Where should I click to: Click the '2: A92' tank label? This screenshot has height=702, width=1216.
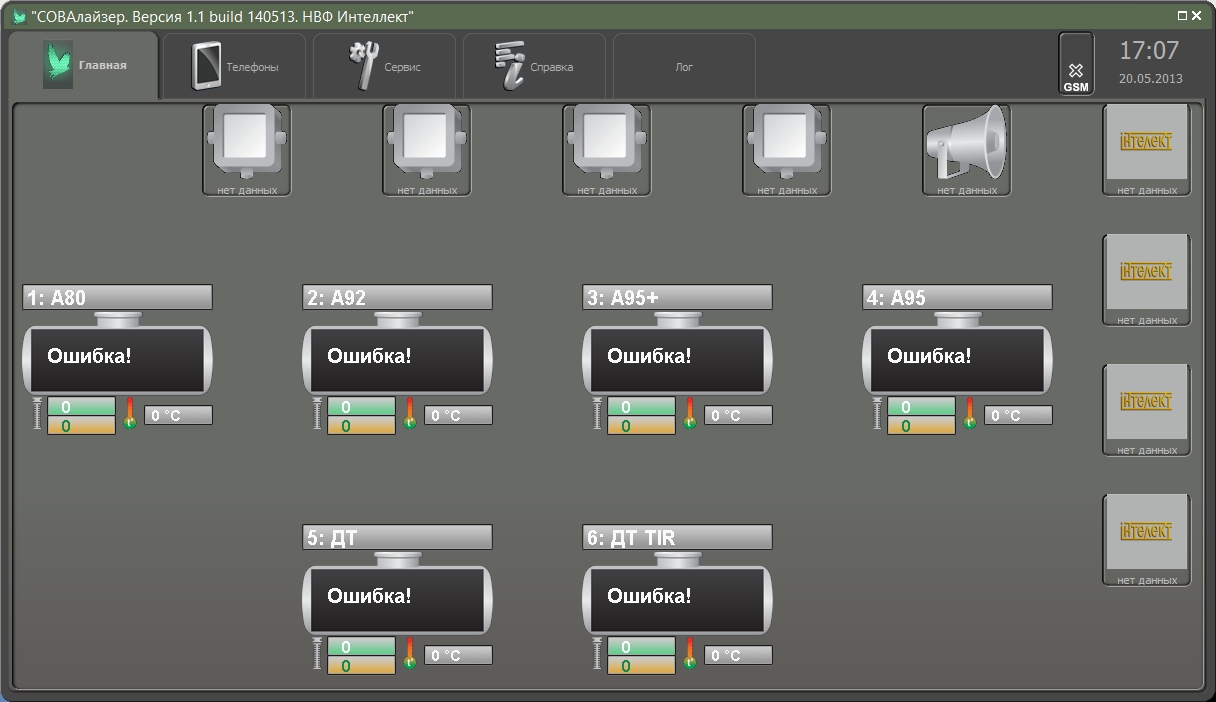coord(398,297)
